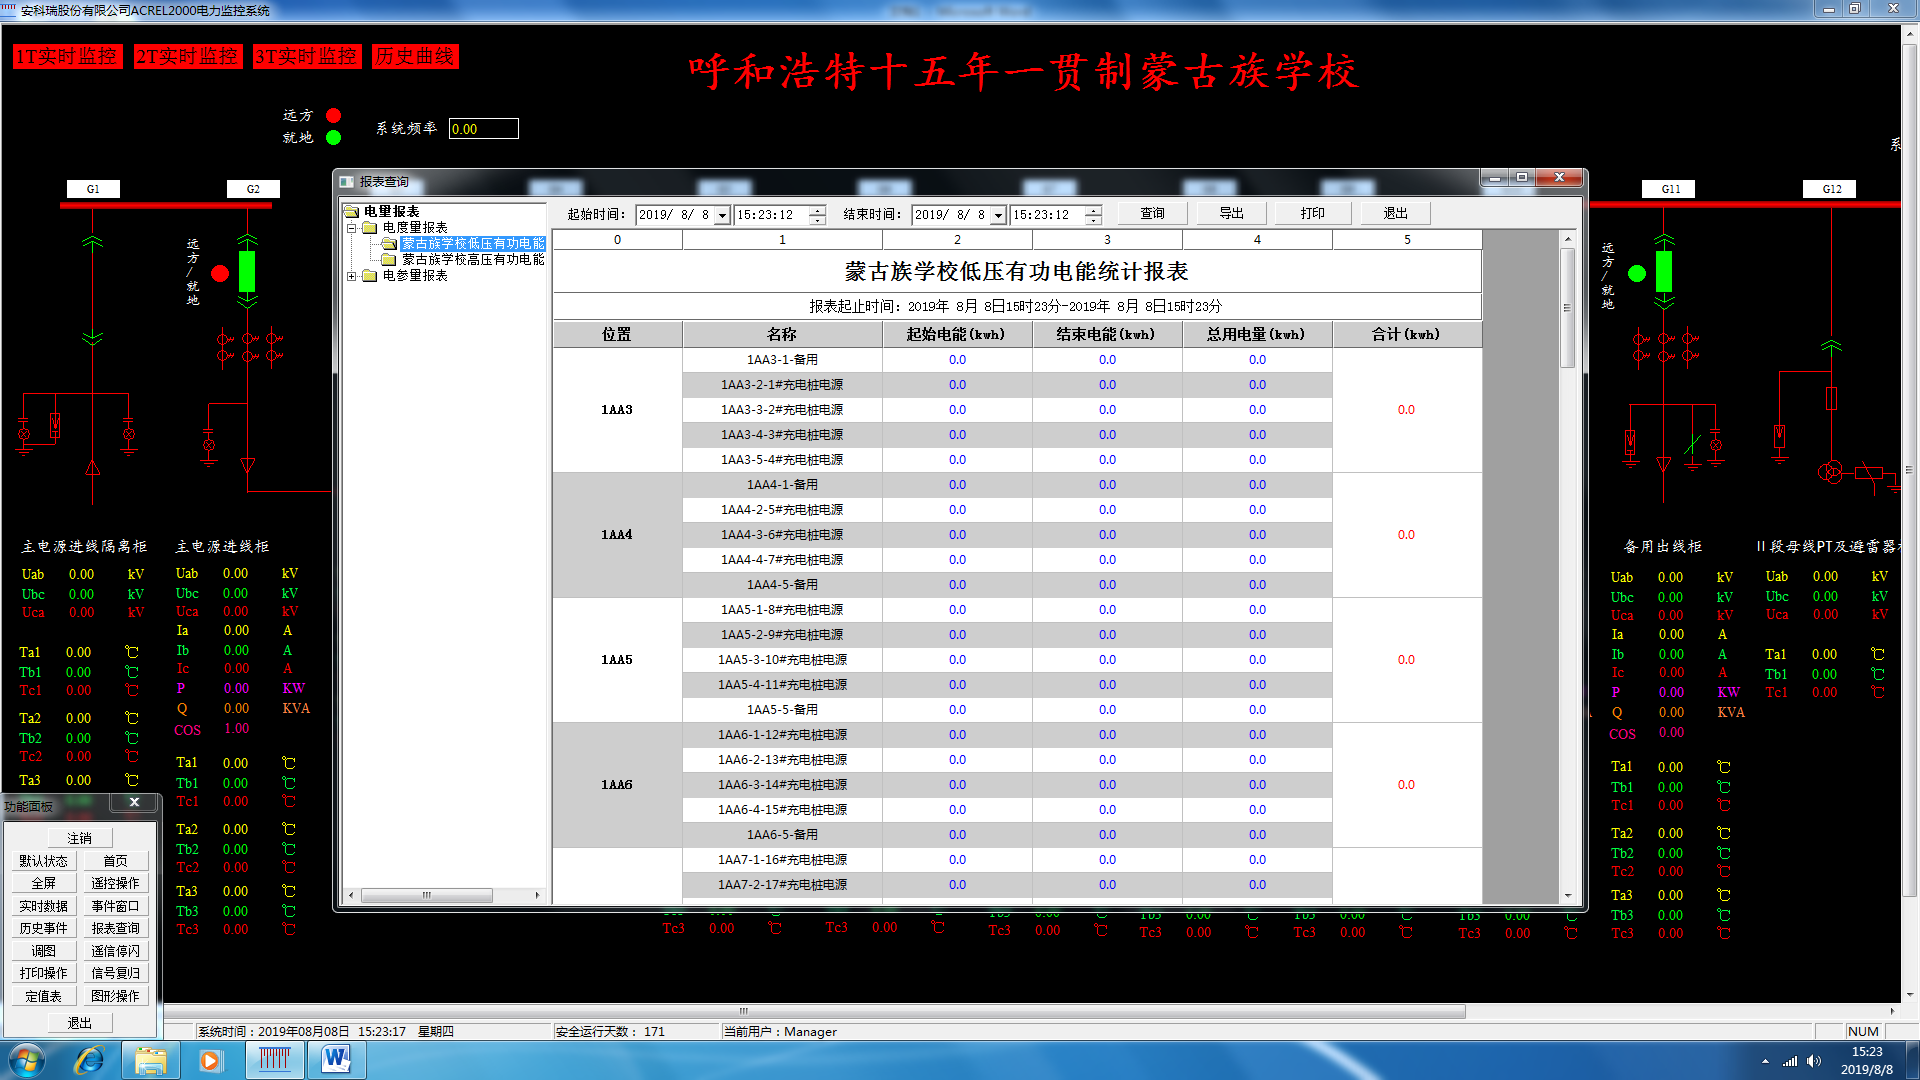Expand the 电参量报表 tree node
Viewport: 1920px width, 1080px height.
point(352,276)
